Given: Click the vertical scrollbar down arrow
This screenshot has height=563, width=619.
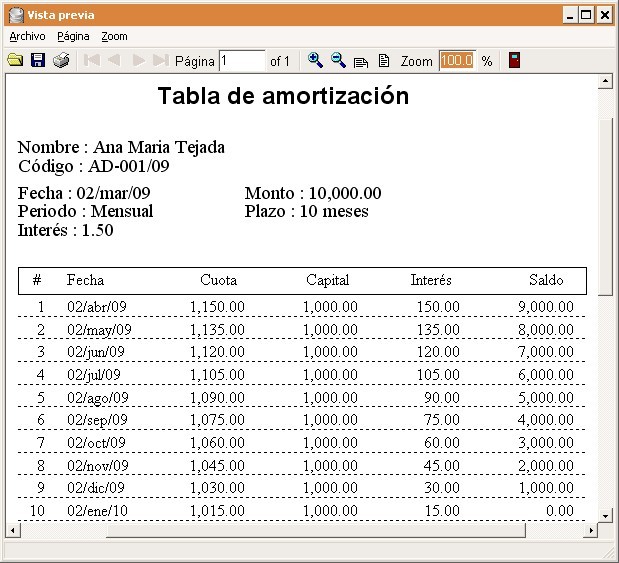Looking at the screenshot, I should (x=605, y=515).
